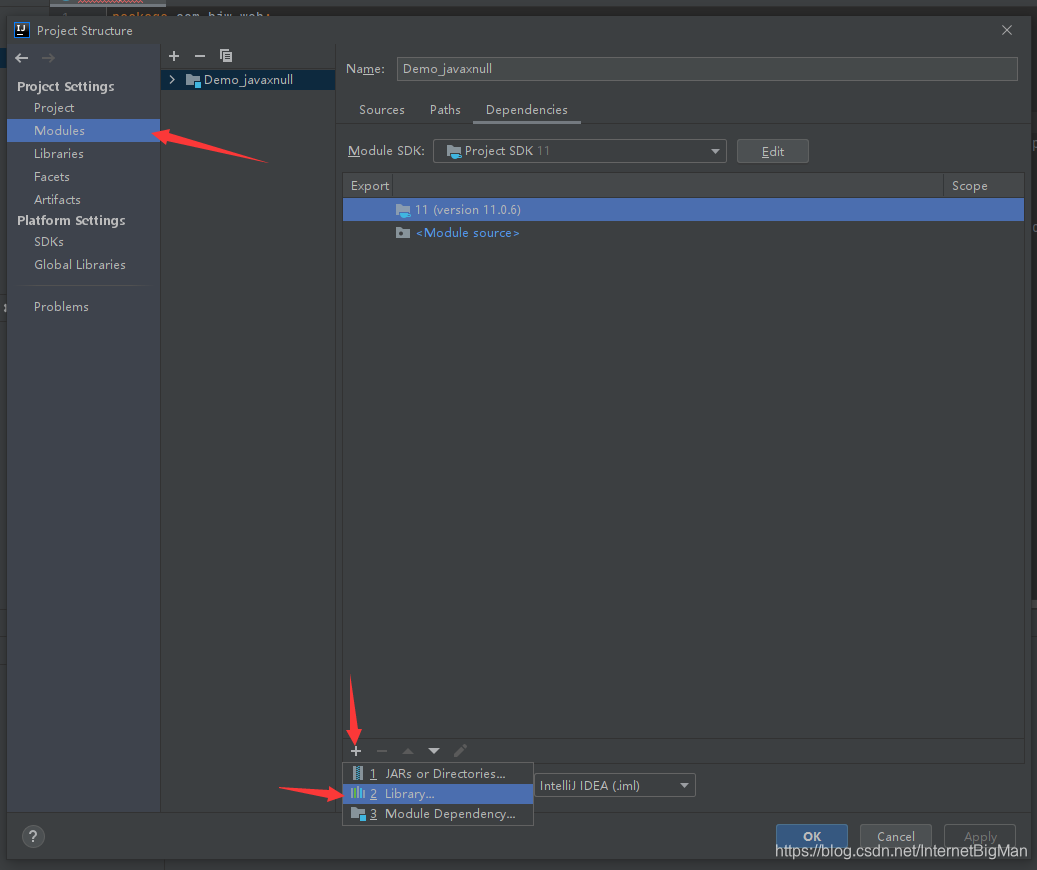Switch to the Sources tab
Screen dimensions: 1037x870
[382, 110]
